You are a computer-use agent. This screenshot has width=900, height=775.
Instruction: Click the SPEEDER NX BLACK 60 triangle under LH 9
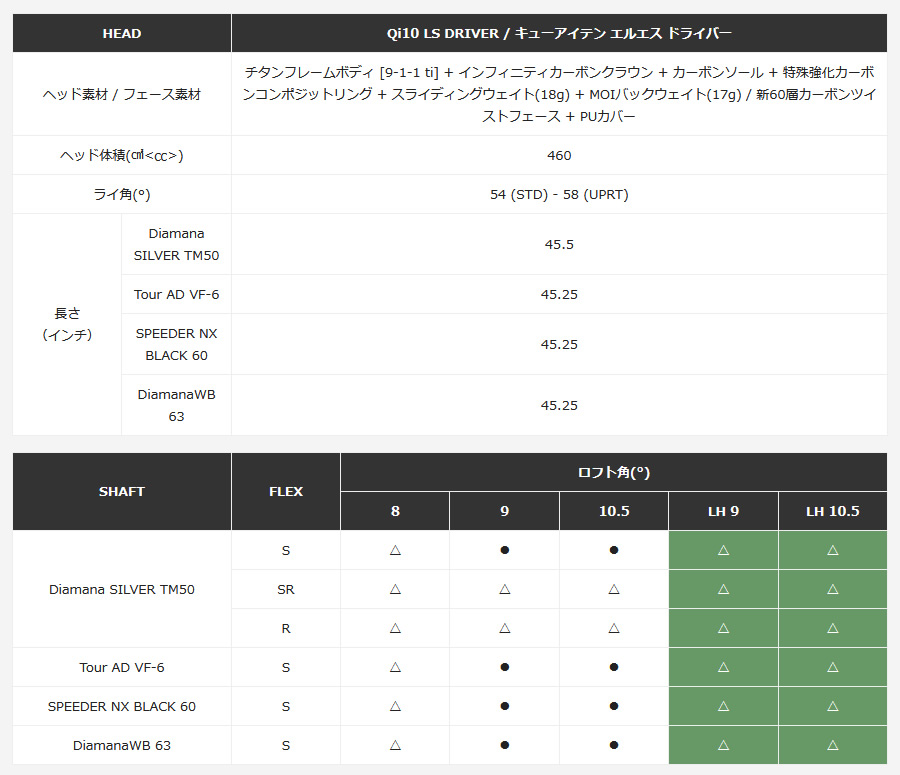[723, 707]
